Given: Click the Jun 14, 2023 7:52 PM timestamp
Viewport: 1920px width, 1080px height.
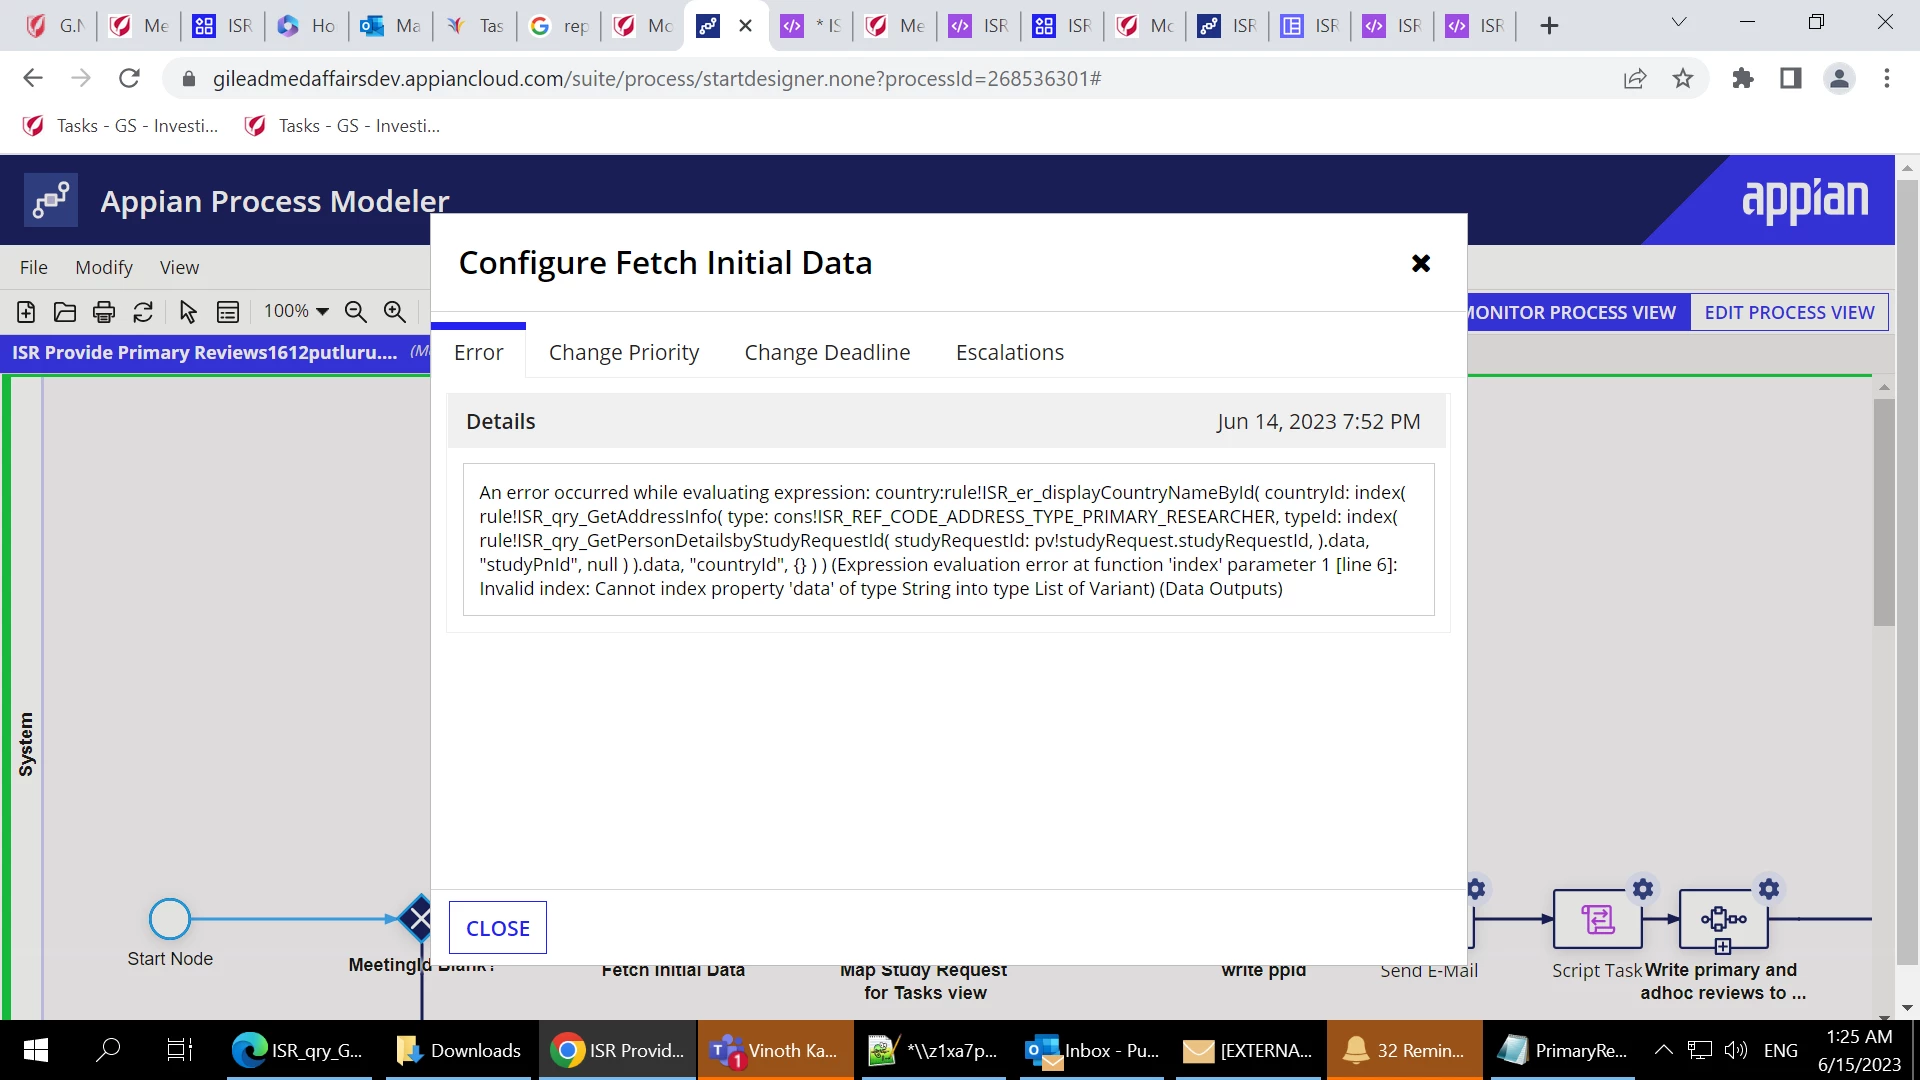Looking at the screenshot, I should (x=1318, y=421).
